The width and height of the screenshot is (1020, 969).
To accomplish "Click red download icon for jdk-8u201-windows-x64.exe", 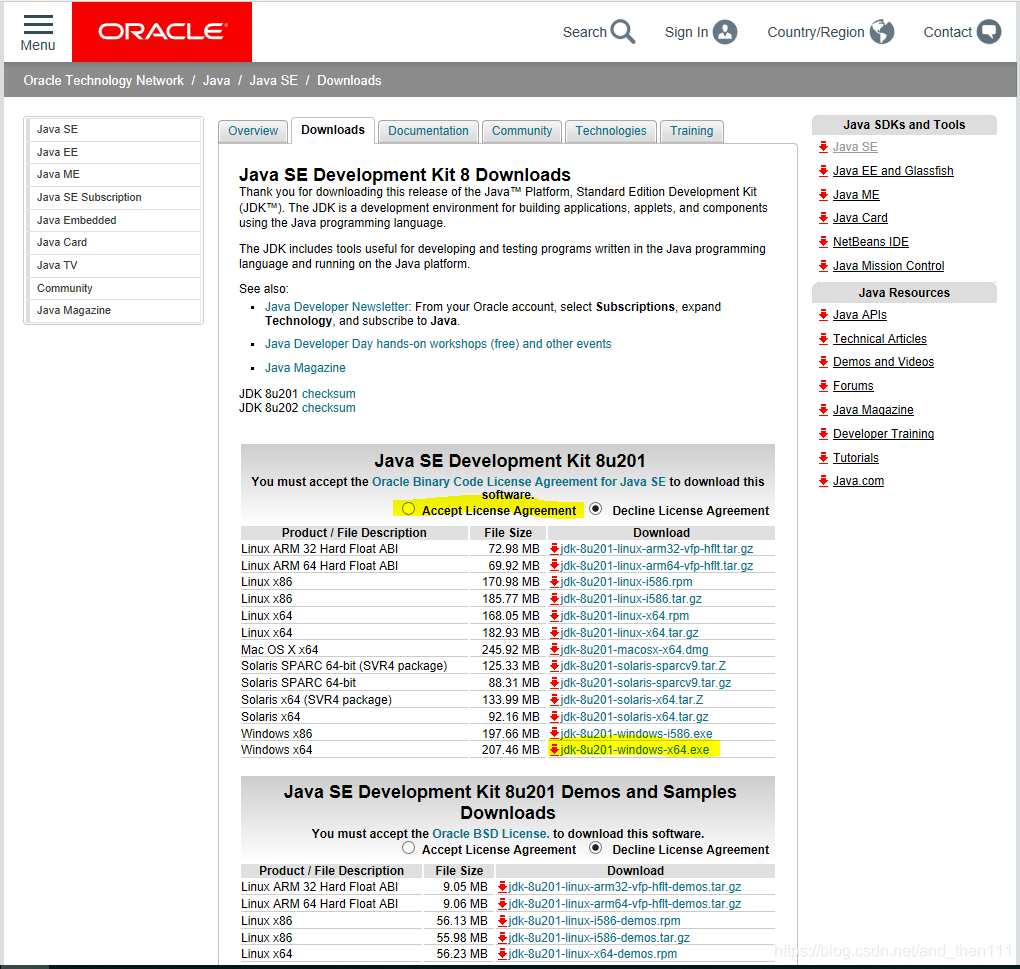I will point(554,750).
